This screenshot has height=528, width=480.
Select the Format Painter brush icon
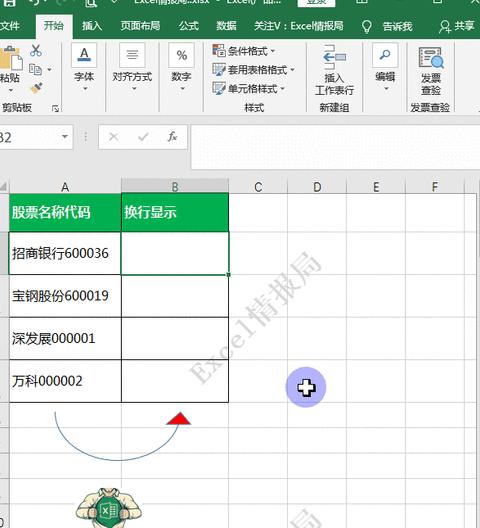[36, 88]
